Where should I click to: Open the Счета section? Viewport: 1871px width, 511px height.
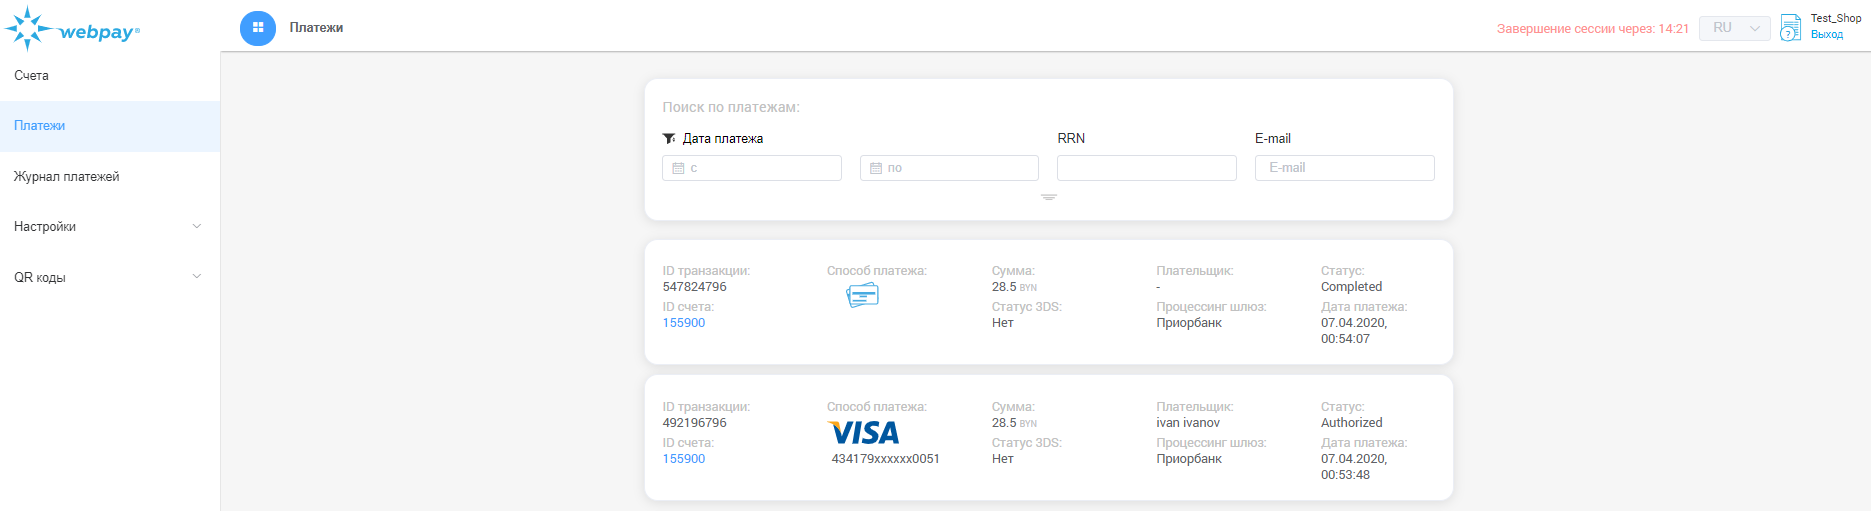[x=32, y=76]
